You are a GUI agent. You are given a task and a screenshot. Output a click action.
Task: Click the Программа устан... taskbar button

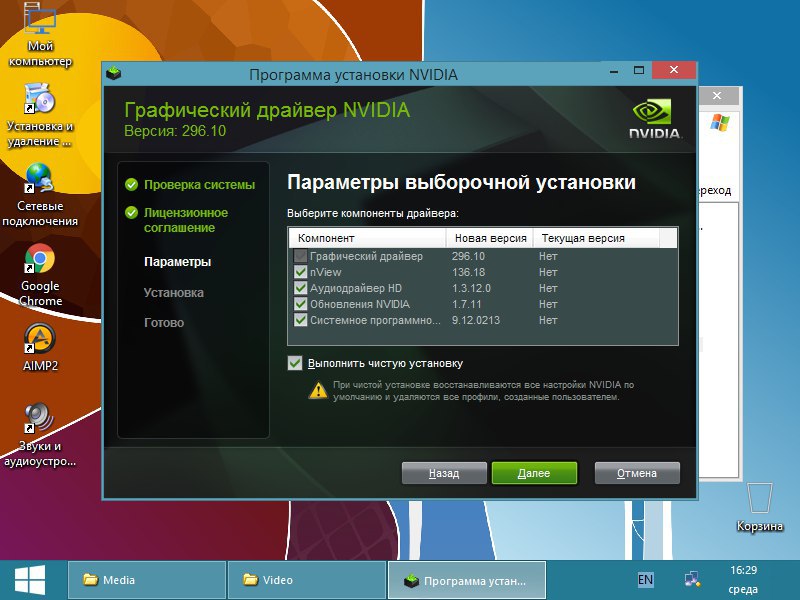click(x=467, y=580)
